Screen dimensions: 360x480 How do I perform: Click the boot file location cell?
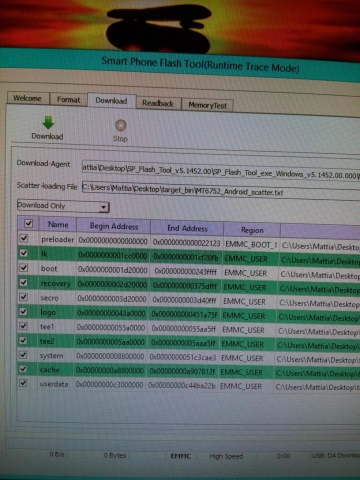pyautogui.click(x=319, y=275)
